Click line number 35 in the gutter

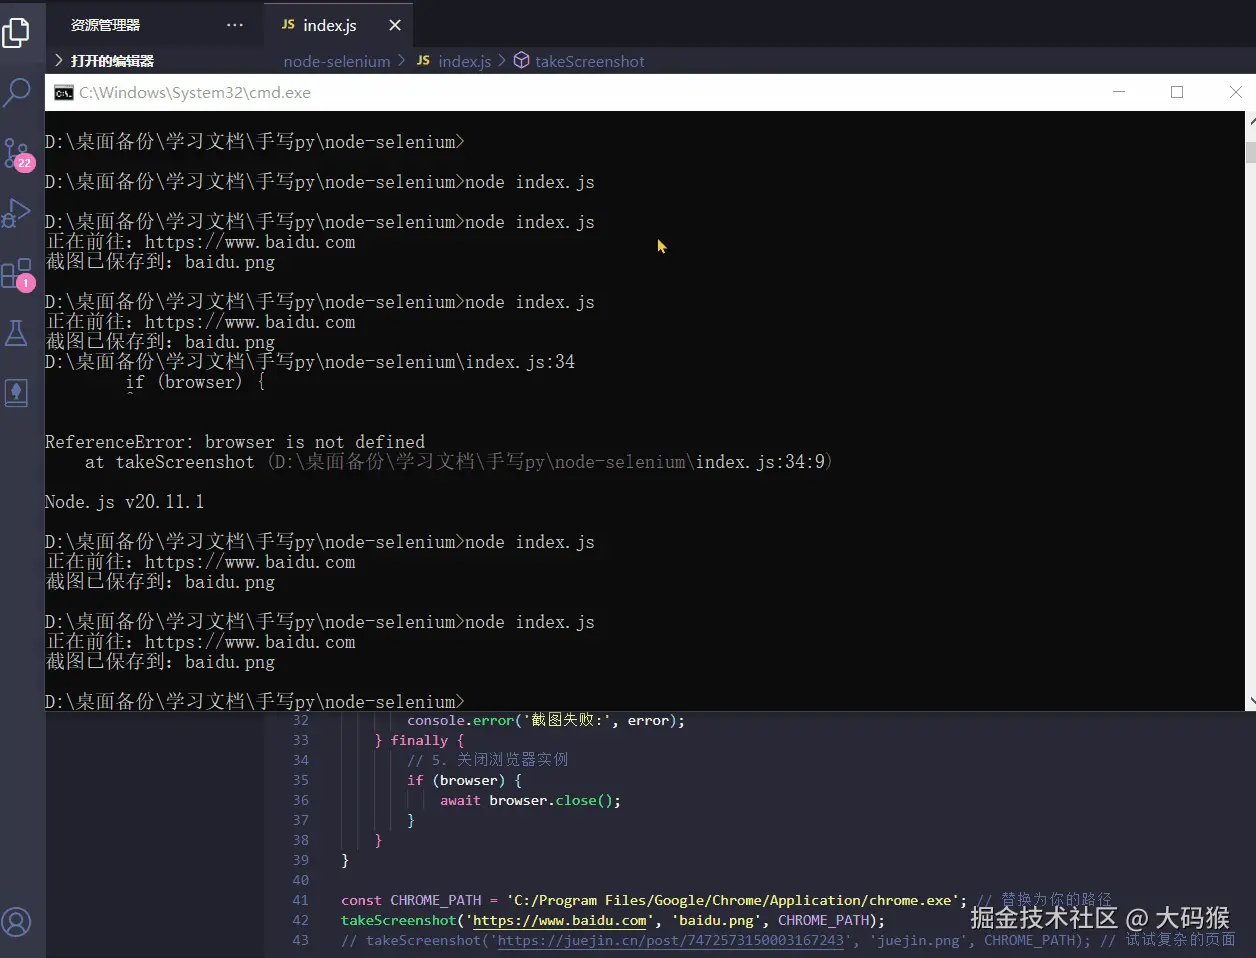point(300,780)
